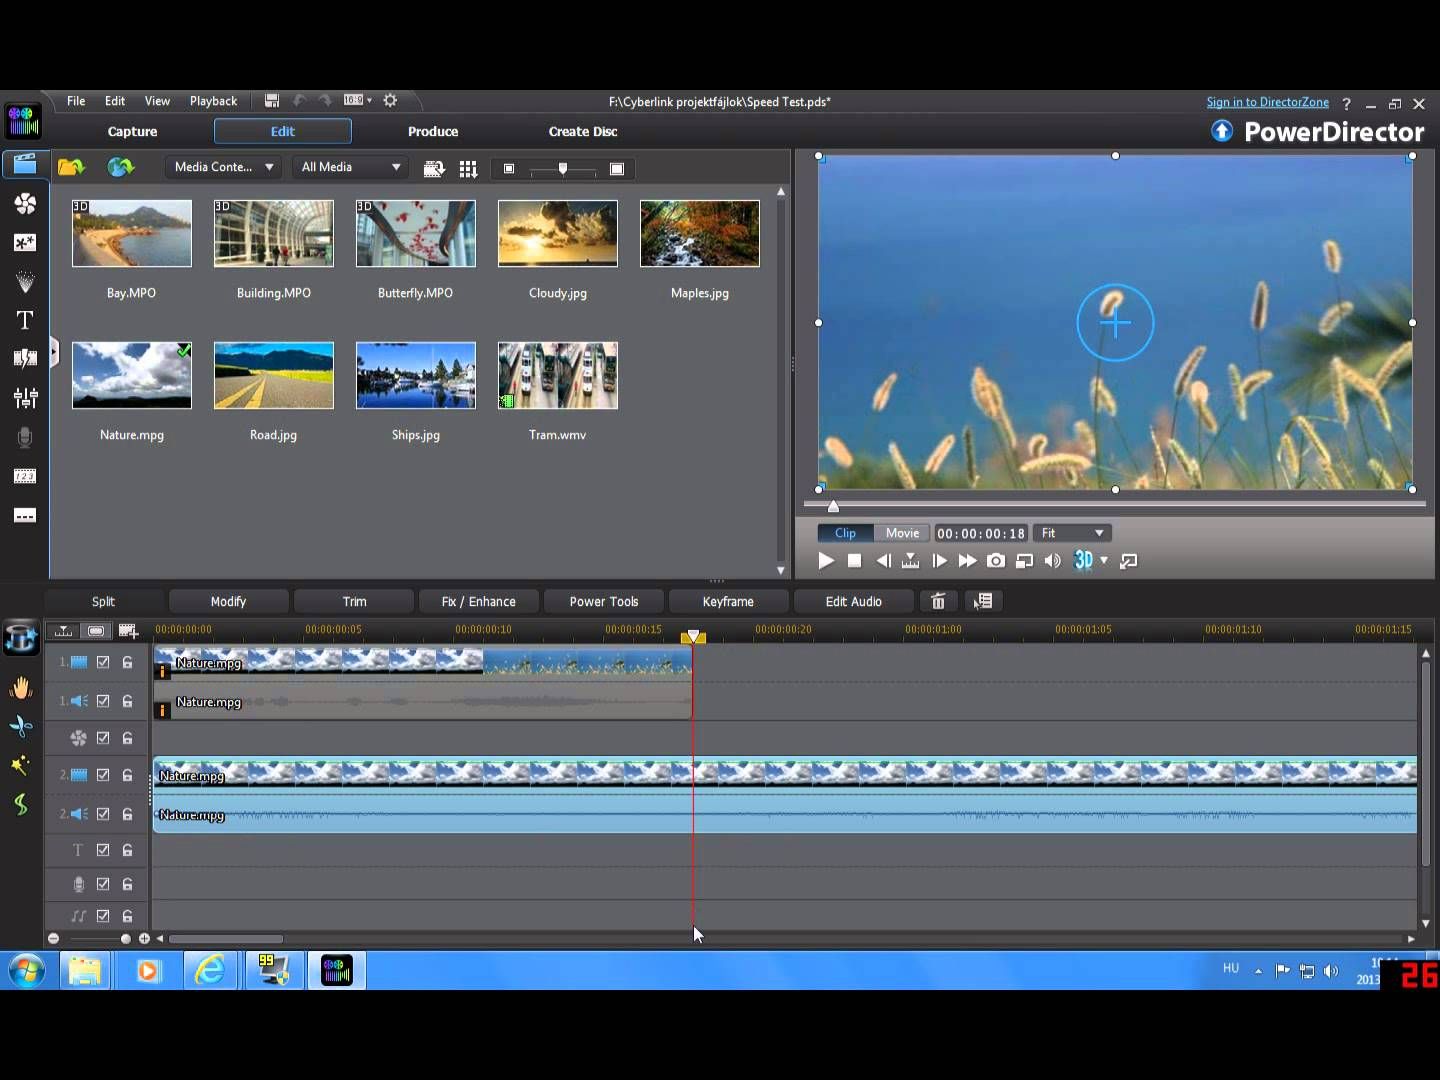Viewport: 1440px width, 1080px height.
Task: Open the Fit zoom dropdown
Action: coord(1073,533)
